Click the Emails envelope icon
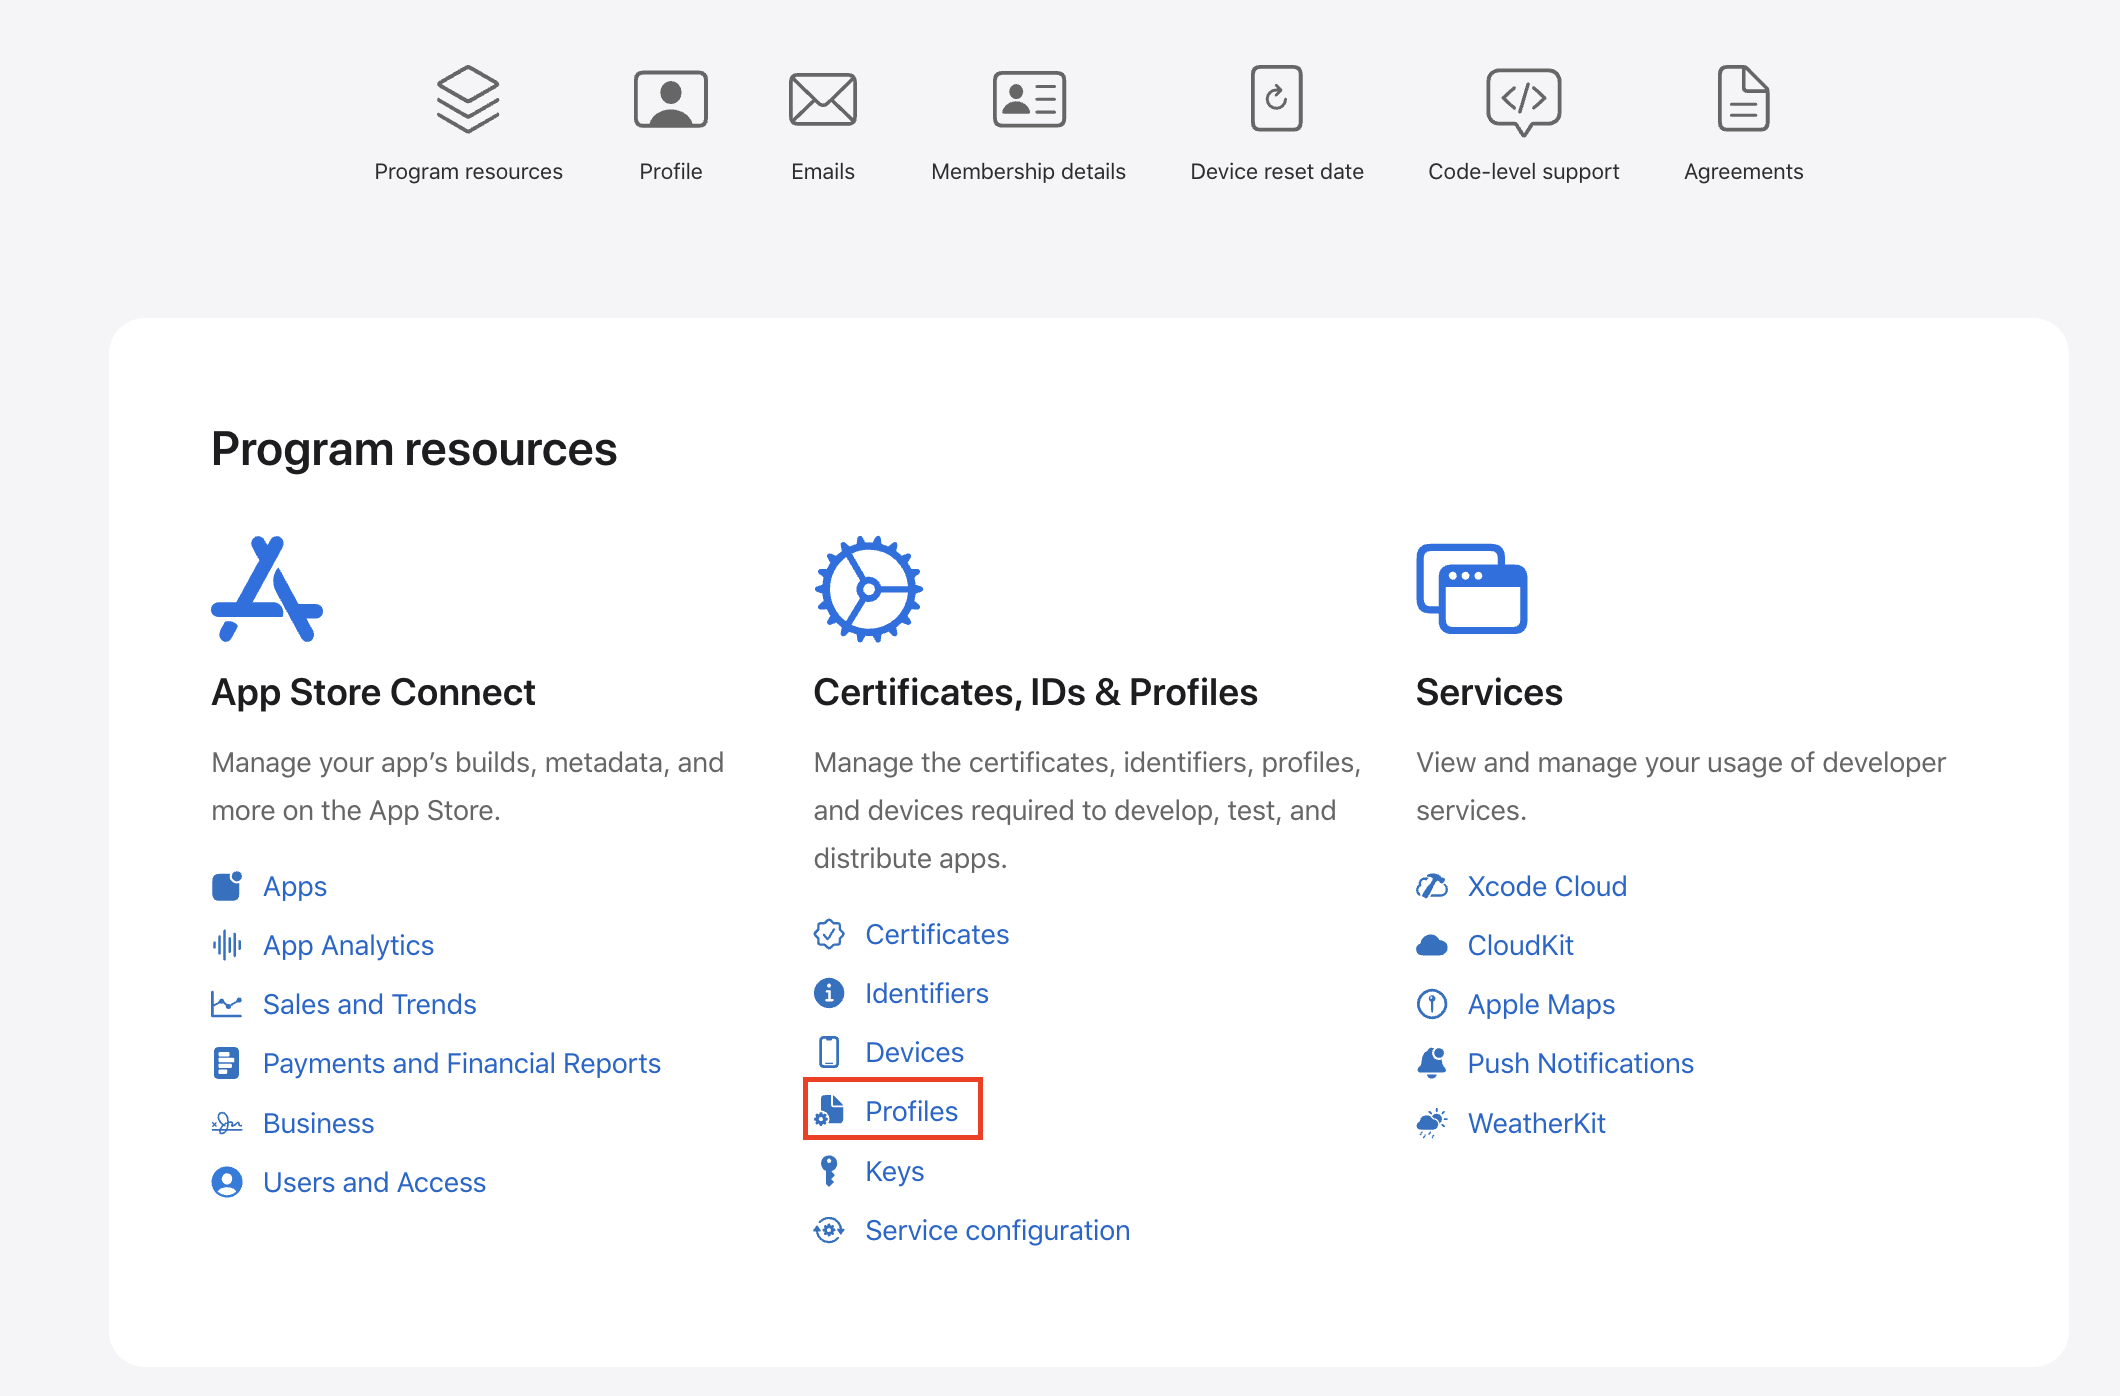 (x=822, y=99)
